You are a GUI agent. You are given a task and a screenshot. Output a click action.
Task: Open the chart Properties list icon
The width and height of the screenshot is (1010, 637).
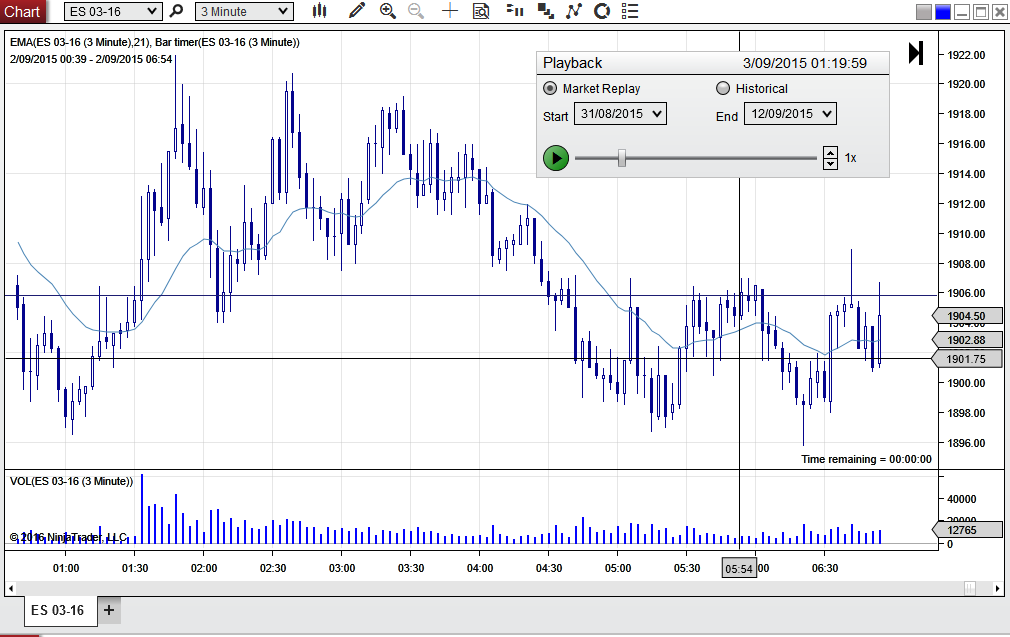coord(630,11)
